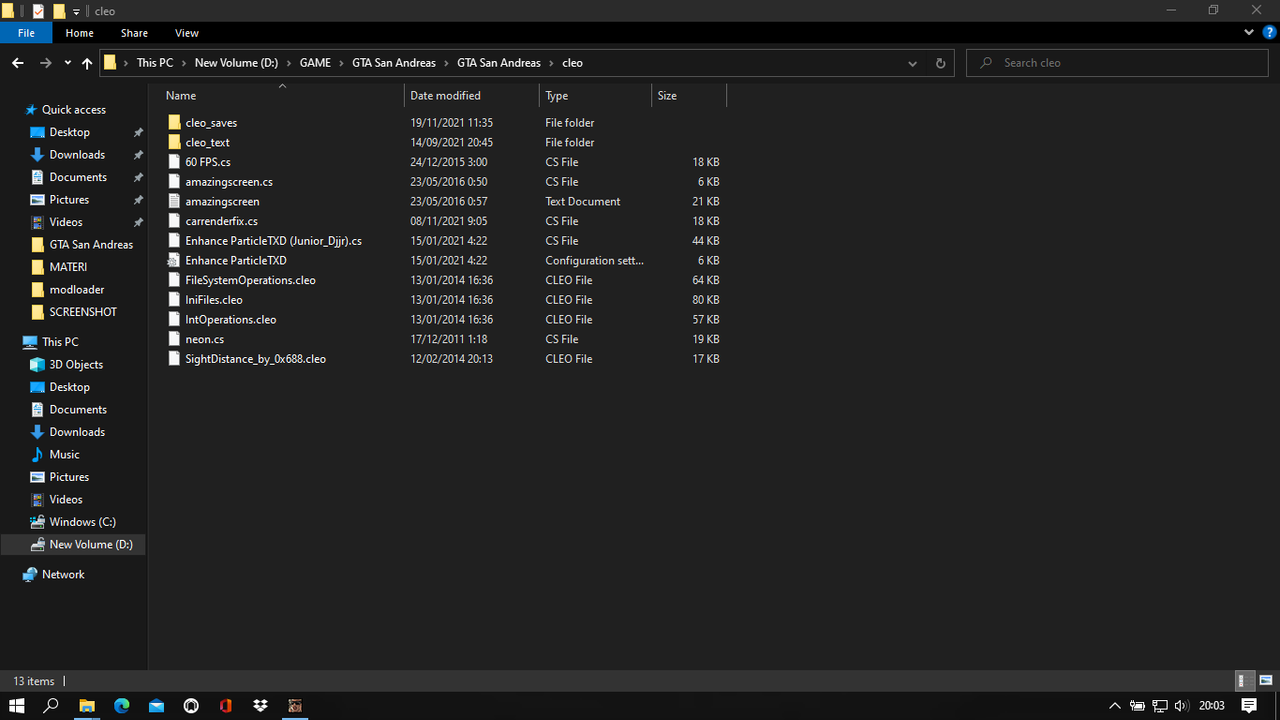Viewport: 1280px width, 720px height.
Task: Select This PC in the navigation pane
Action: point(60,342)
